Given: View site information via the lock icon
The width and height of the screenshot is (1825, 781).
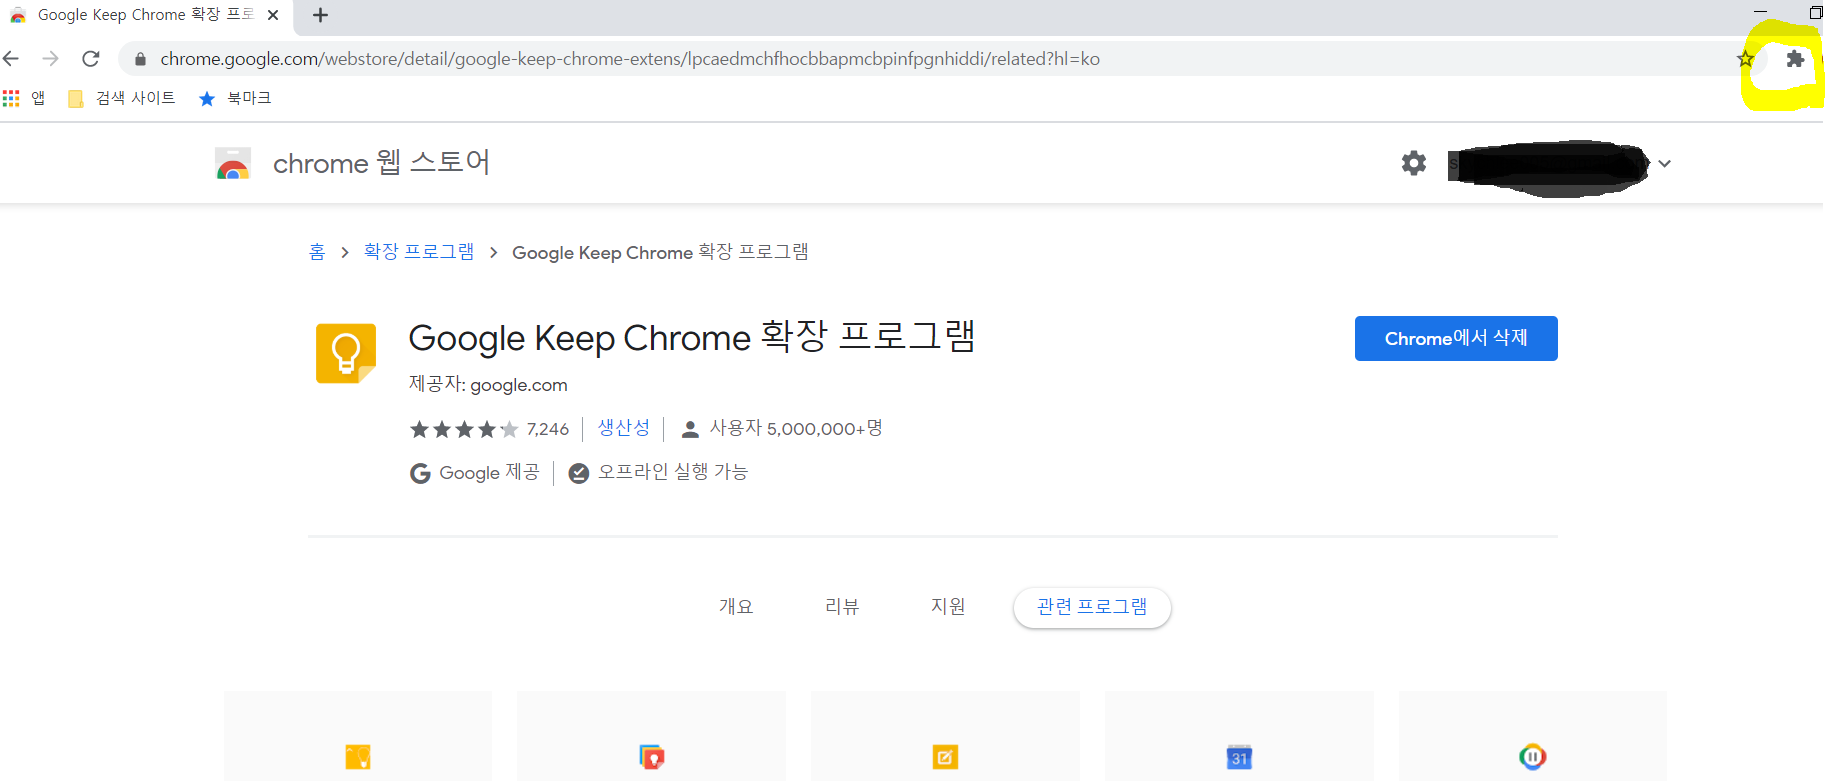Looking at the screenshot, I should click(140, 59).
